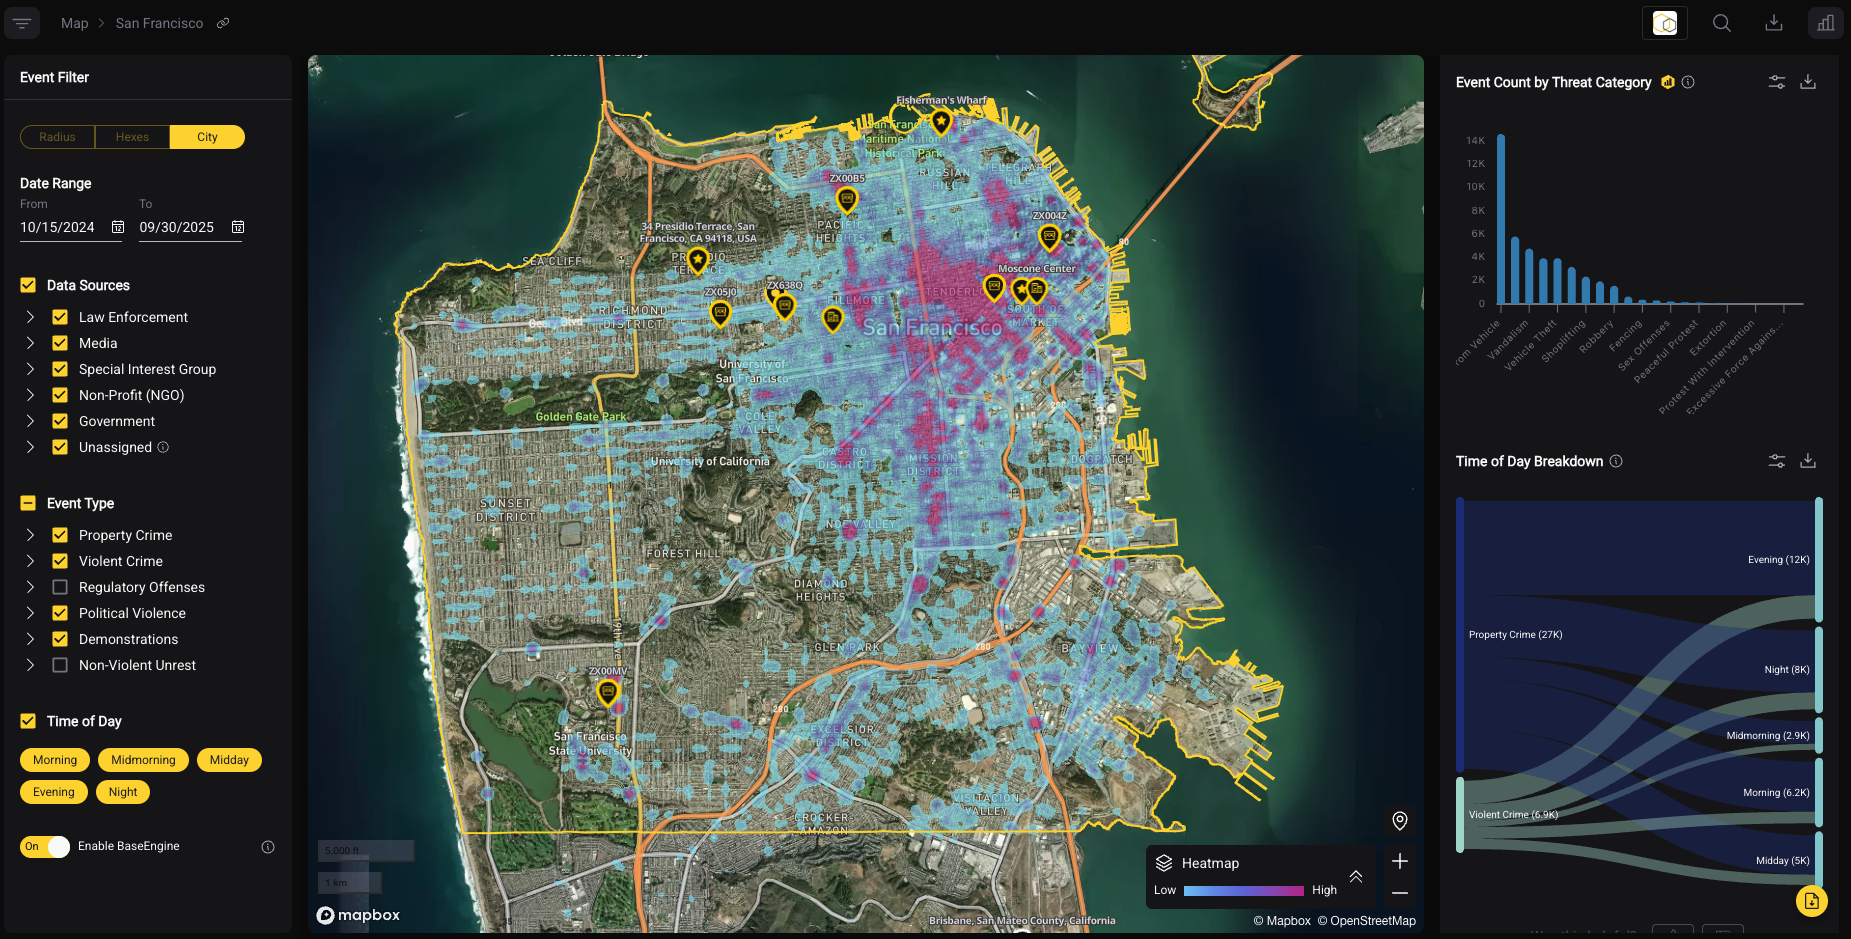This screenshot has height=939, width=1851.
Task: Click the To date field 09/30/2025
Action: (177, 227)
